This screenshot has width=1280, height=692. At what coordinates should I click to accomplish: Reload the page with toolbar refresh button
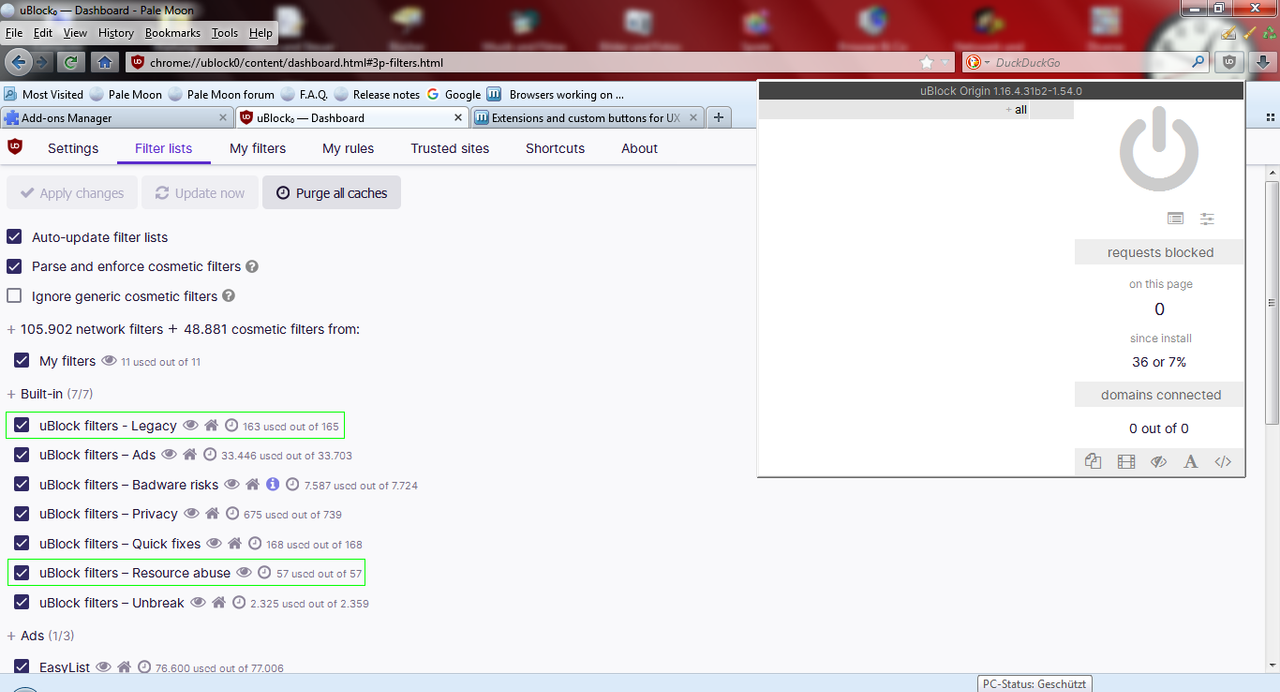pos(71,62)
